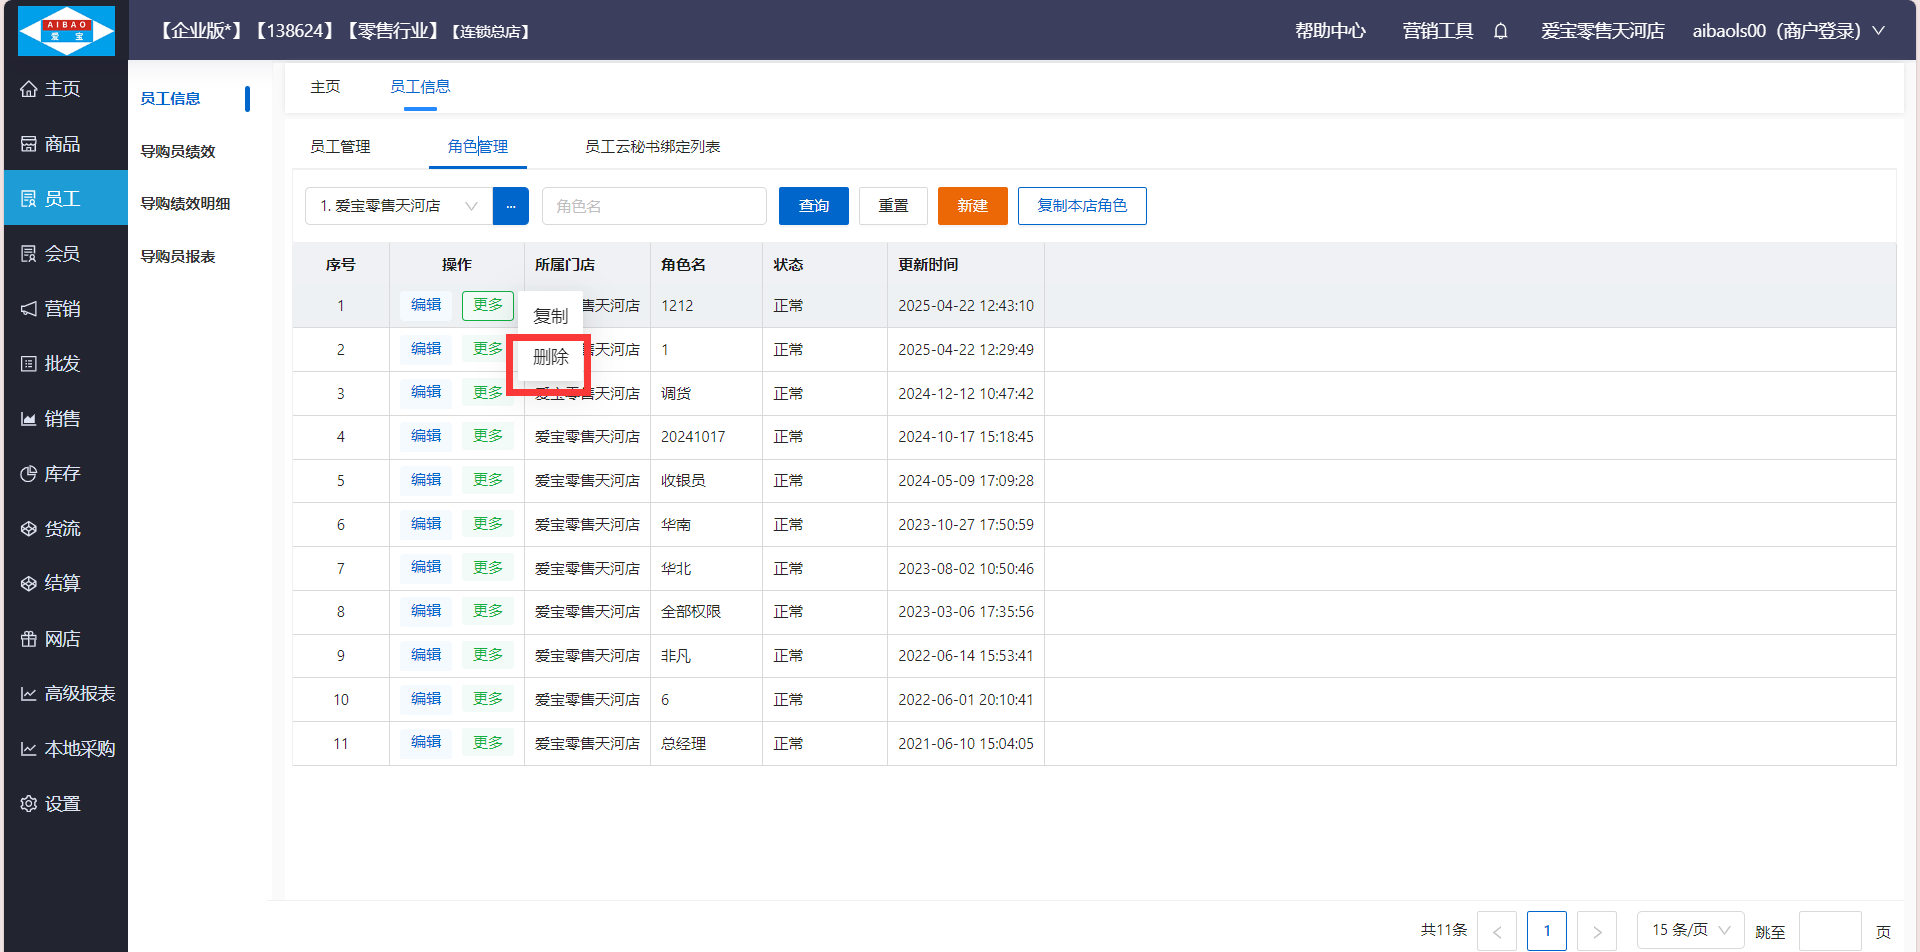The width and height of the screenshot is (1920, 952).
Task: Click 编辑 for role 6
Action: point(426,699)
